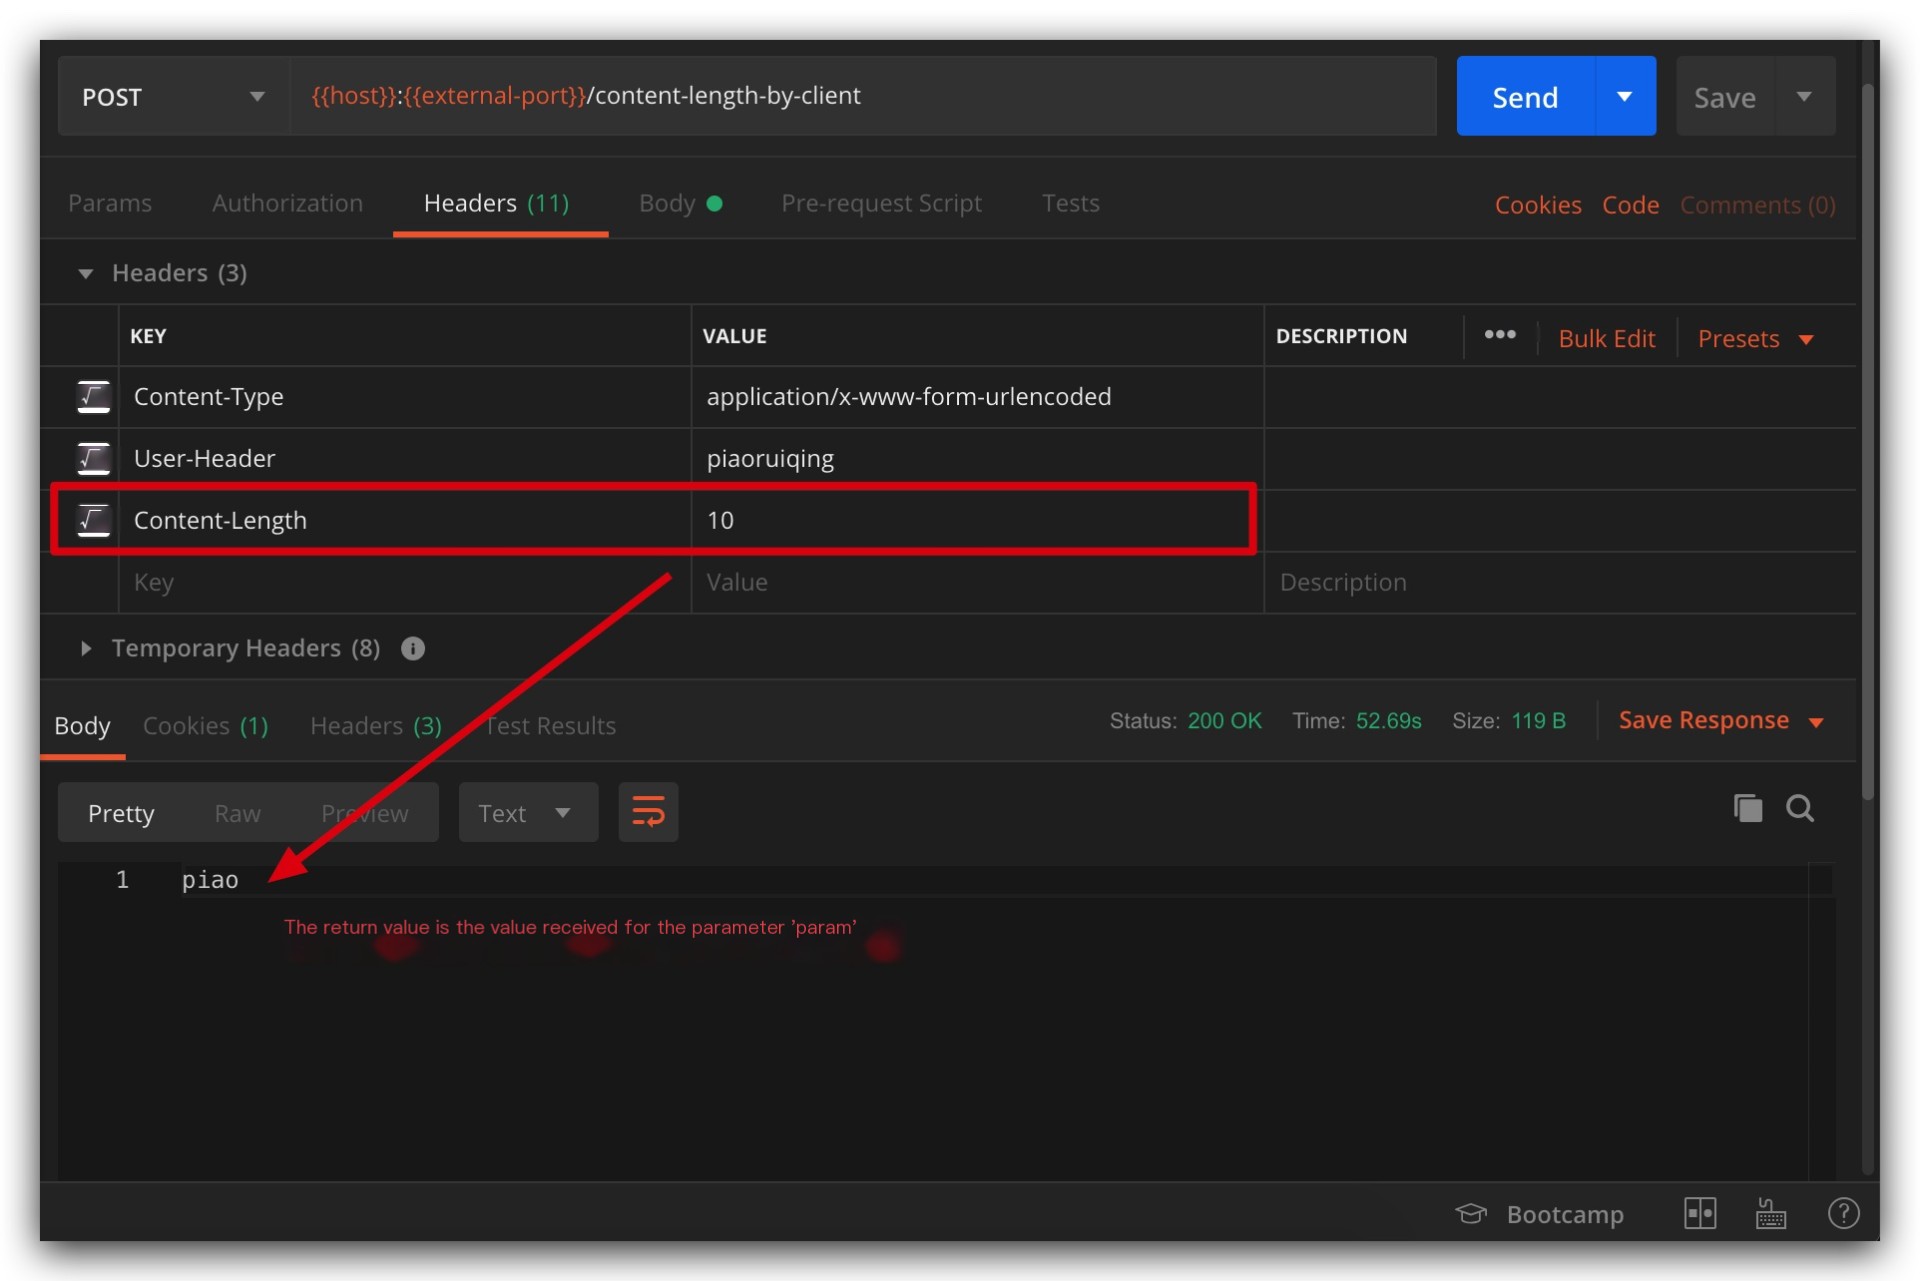Image resolution: width=1920 pixels, height=1281 pixels.
Task: Click the Bulk Edit link
Action: click(1607, 339)
